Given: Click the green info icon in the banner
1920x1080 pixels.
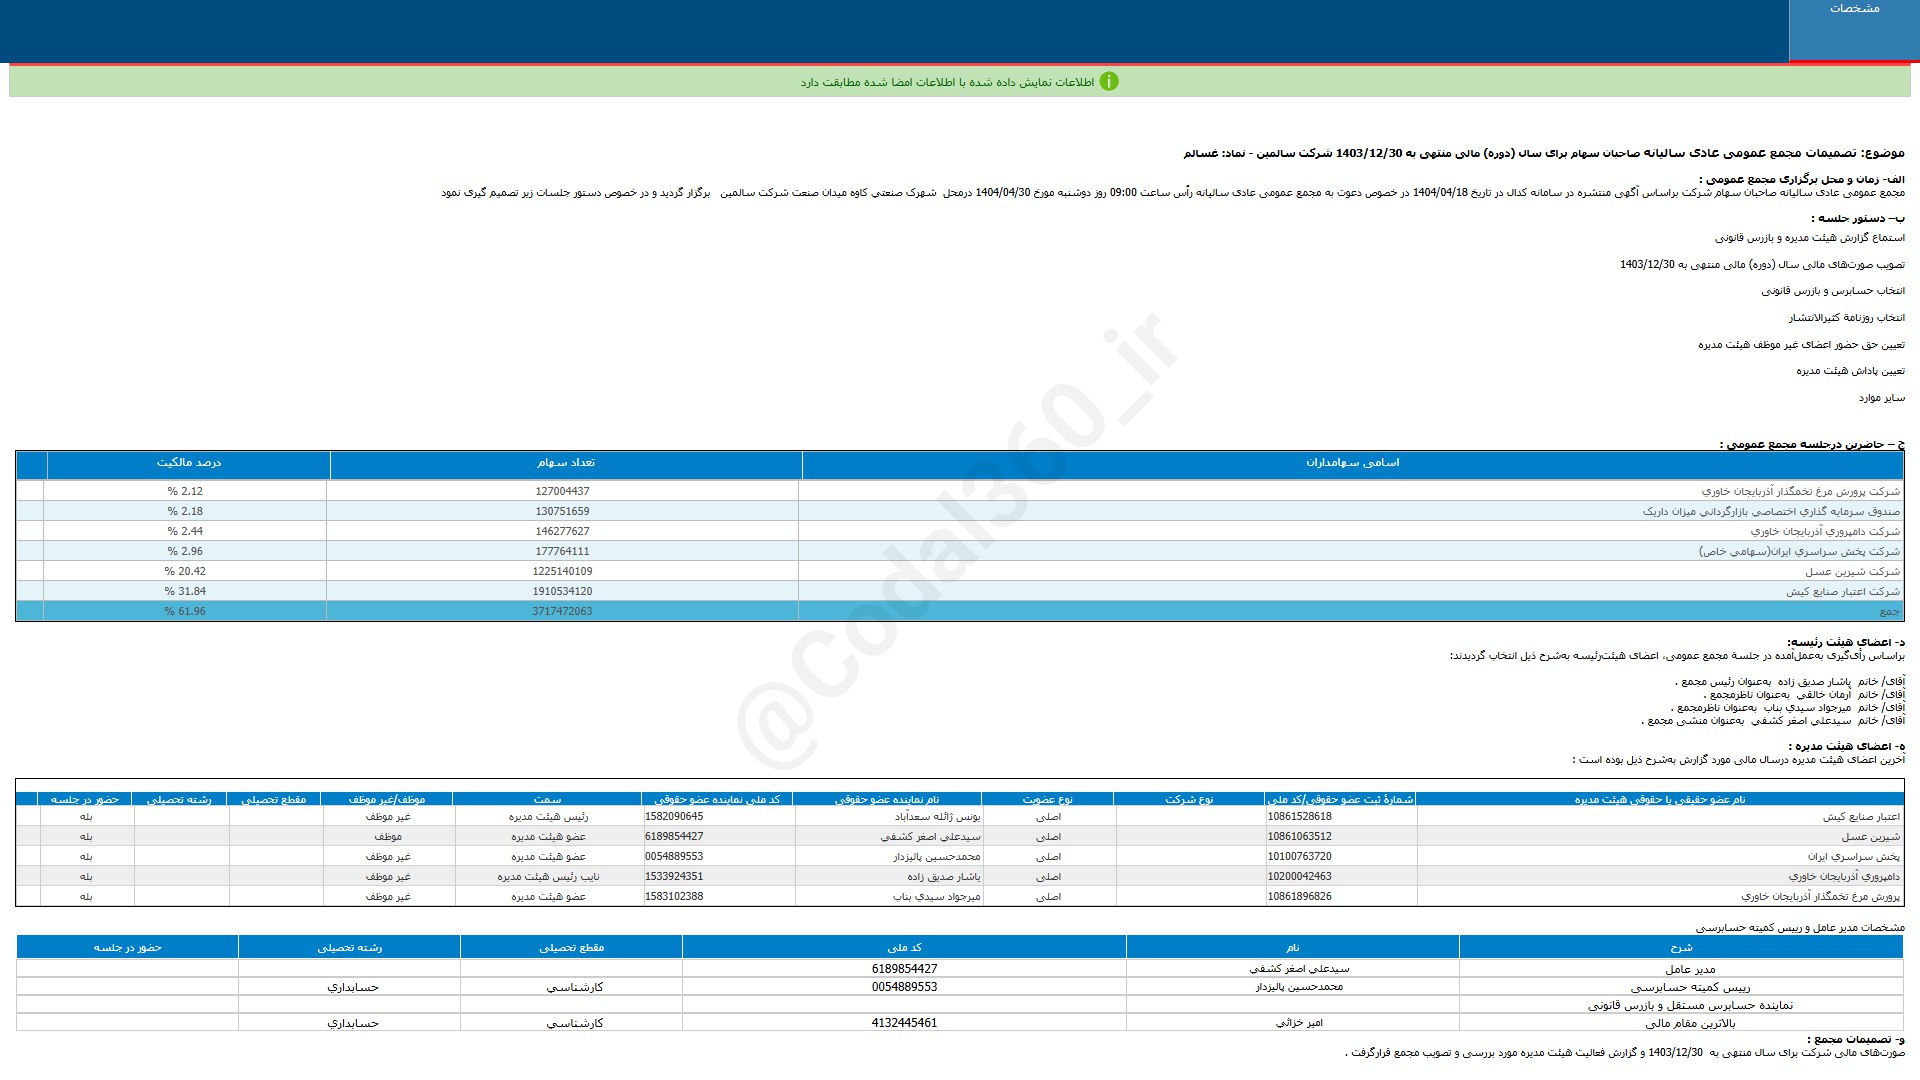Looking at the screenshot, I should click(x=1109, y=82).
